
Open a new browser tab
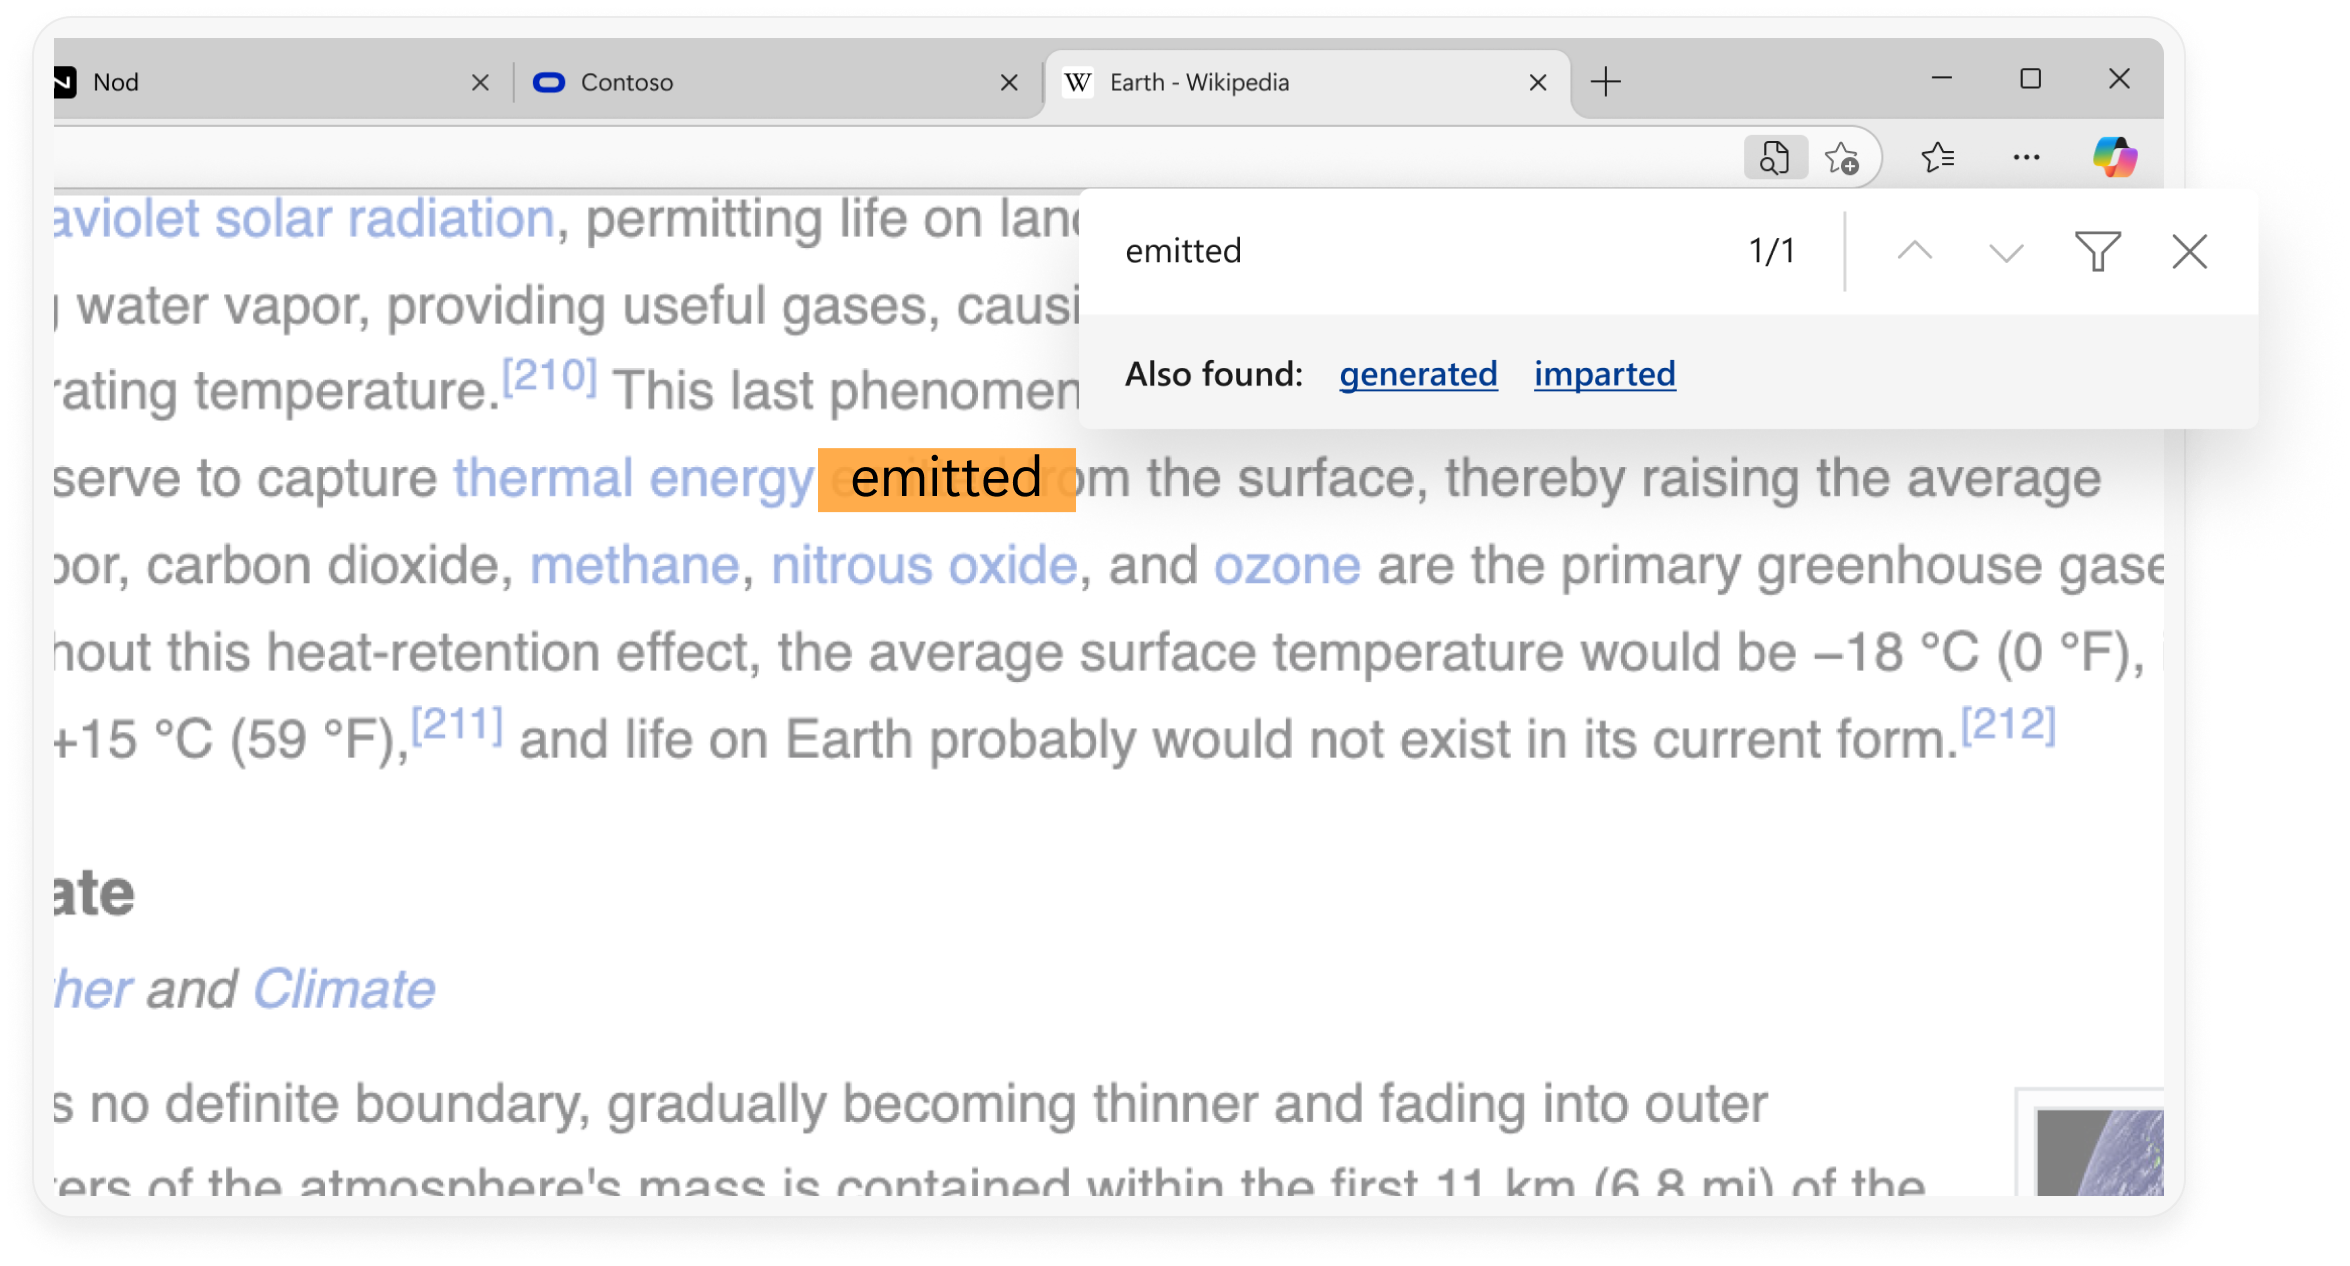[1605, 82]
